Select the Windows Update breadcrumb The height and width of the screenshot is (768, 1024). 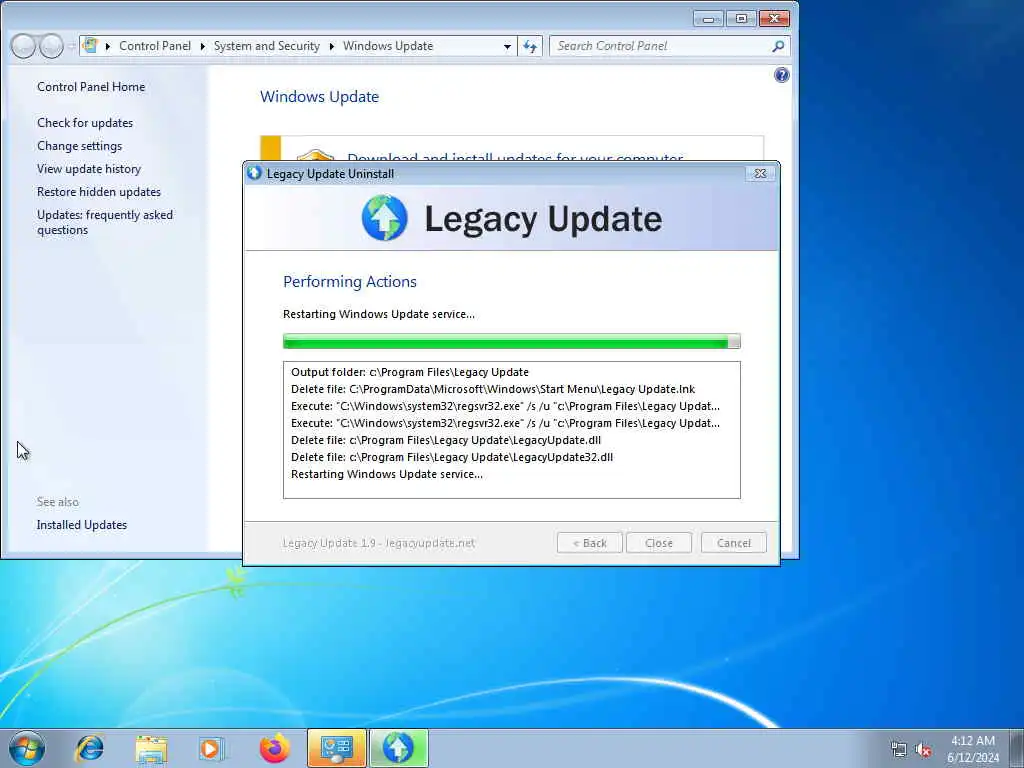pyautogui.click(x=388, y=46)
